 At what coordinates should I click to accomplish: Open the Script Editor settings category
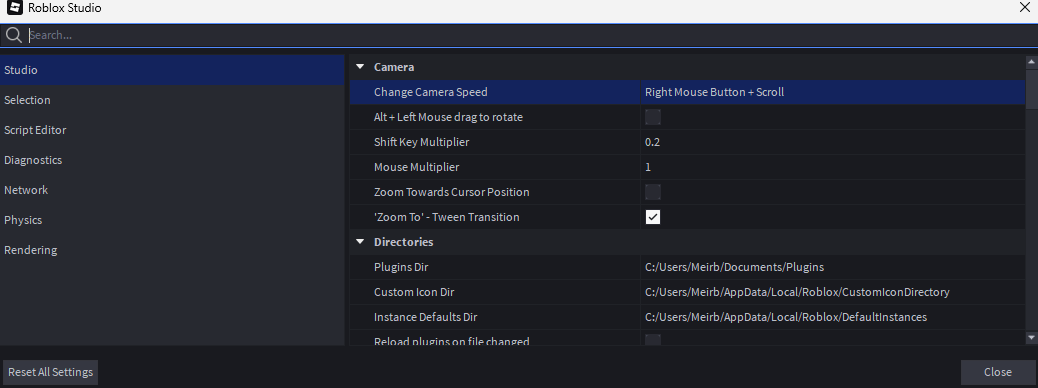[x=172, y=130]
